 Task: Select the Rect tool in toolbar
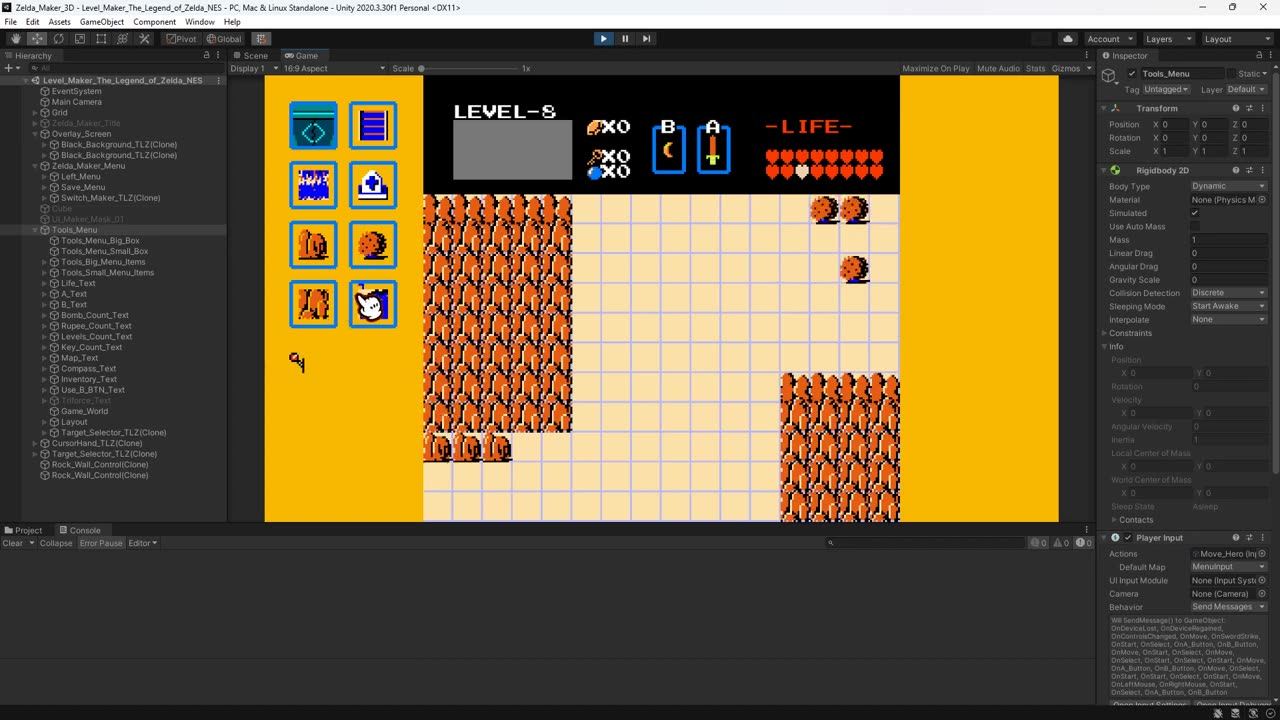click(x=101, y=39)
